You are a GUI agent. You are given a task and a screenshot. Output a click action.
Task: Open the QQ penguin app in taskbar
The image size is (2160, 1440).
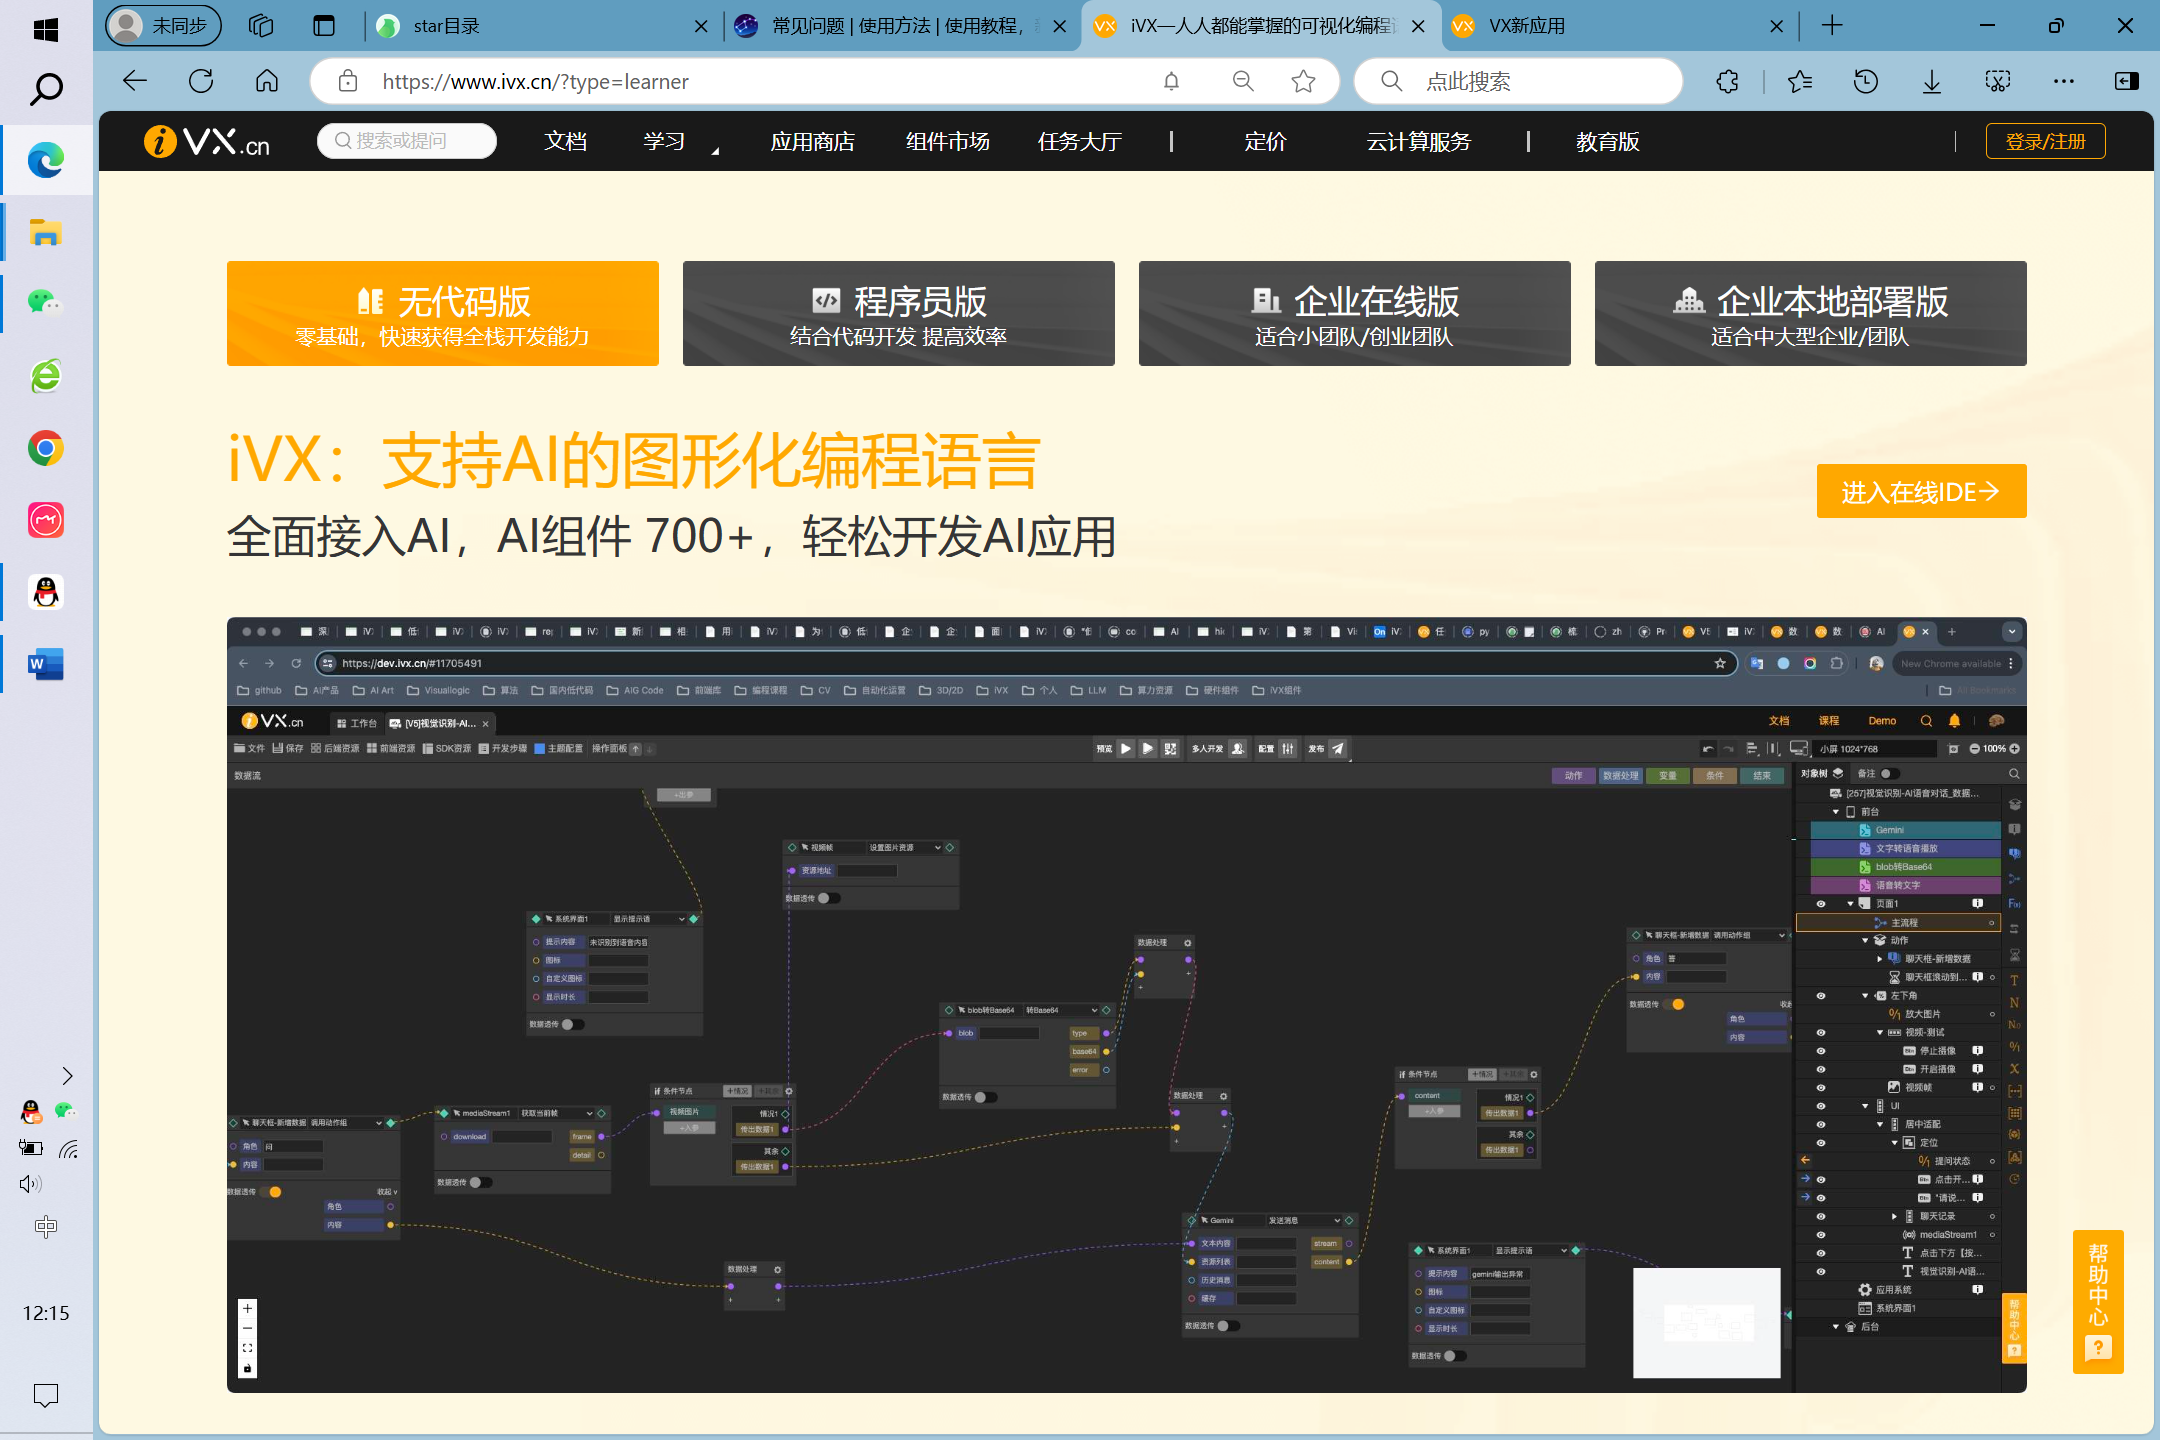[46, 592]
